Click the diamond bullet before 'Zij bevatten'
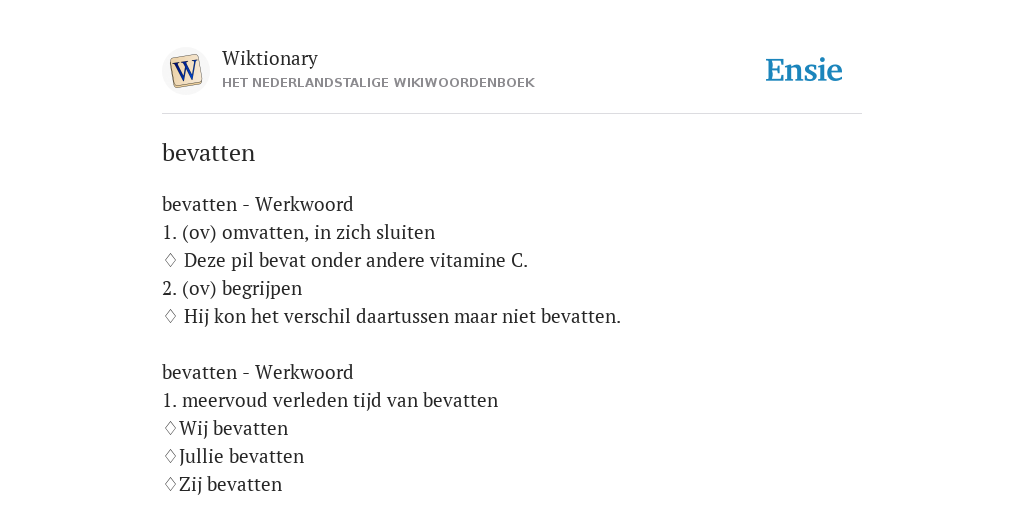The height and width of the screenshot is (512, 1024). point(170,485)
